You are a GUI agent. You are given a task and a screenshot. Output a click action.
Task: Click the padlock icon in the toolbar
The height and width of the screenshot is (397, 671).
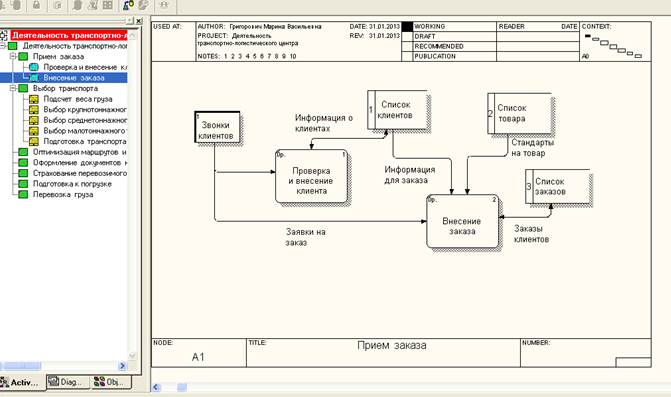click(x=36, y=5)
